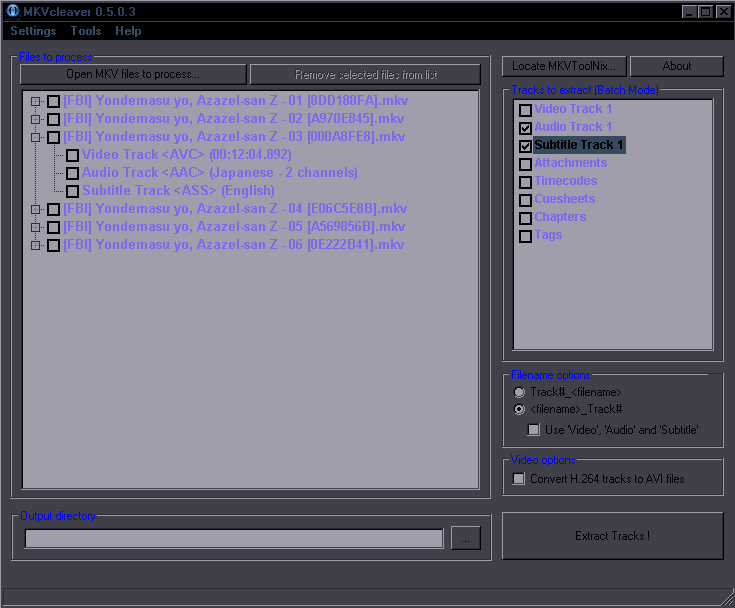Open the About dialog
The image size is (735, 608).
pyautogui.click(x=677, y=66)
